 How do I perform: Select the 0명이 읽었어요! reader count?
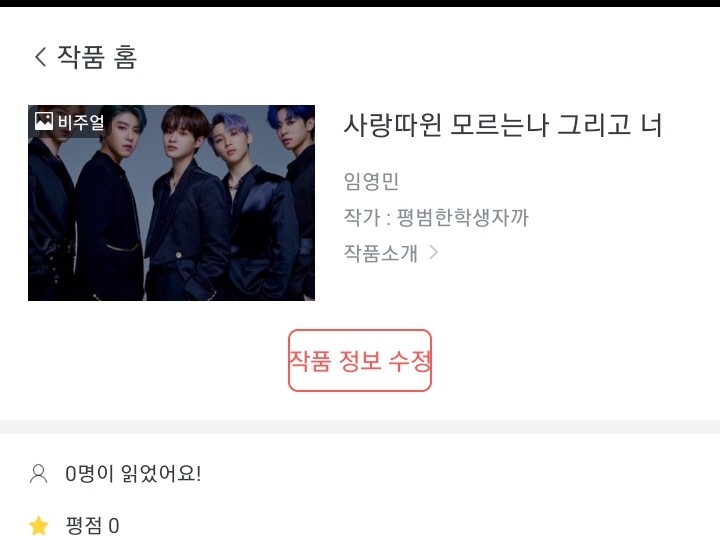[x=133, y=473]
